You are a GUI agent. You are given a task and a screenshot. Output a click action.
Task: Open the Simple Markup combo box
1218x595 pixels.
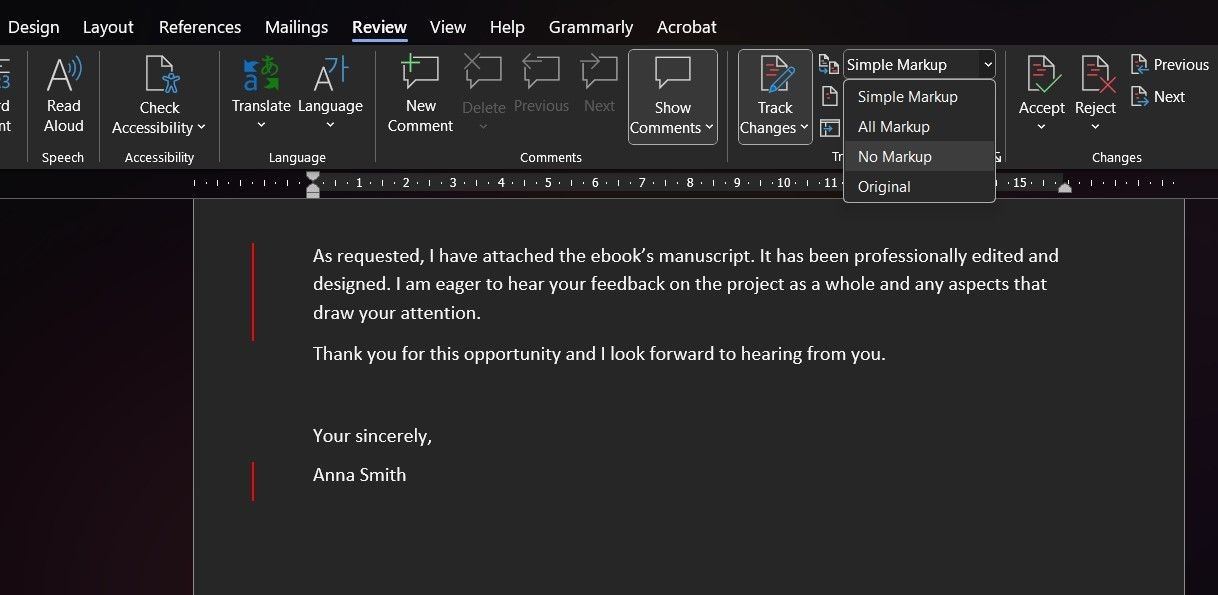tap(919, 65)
